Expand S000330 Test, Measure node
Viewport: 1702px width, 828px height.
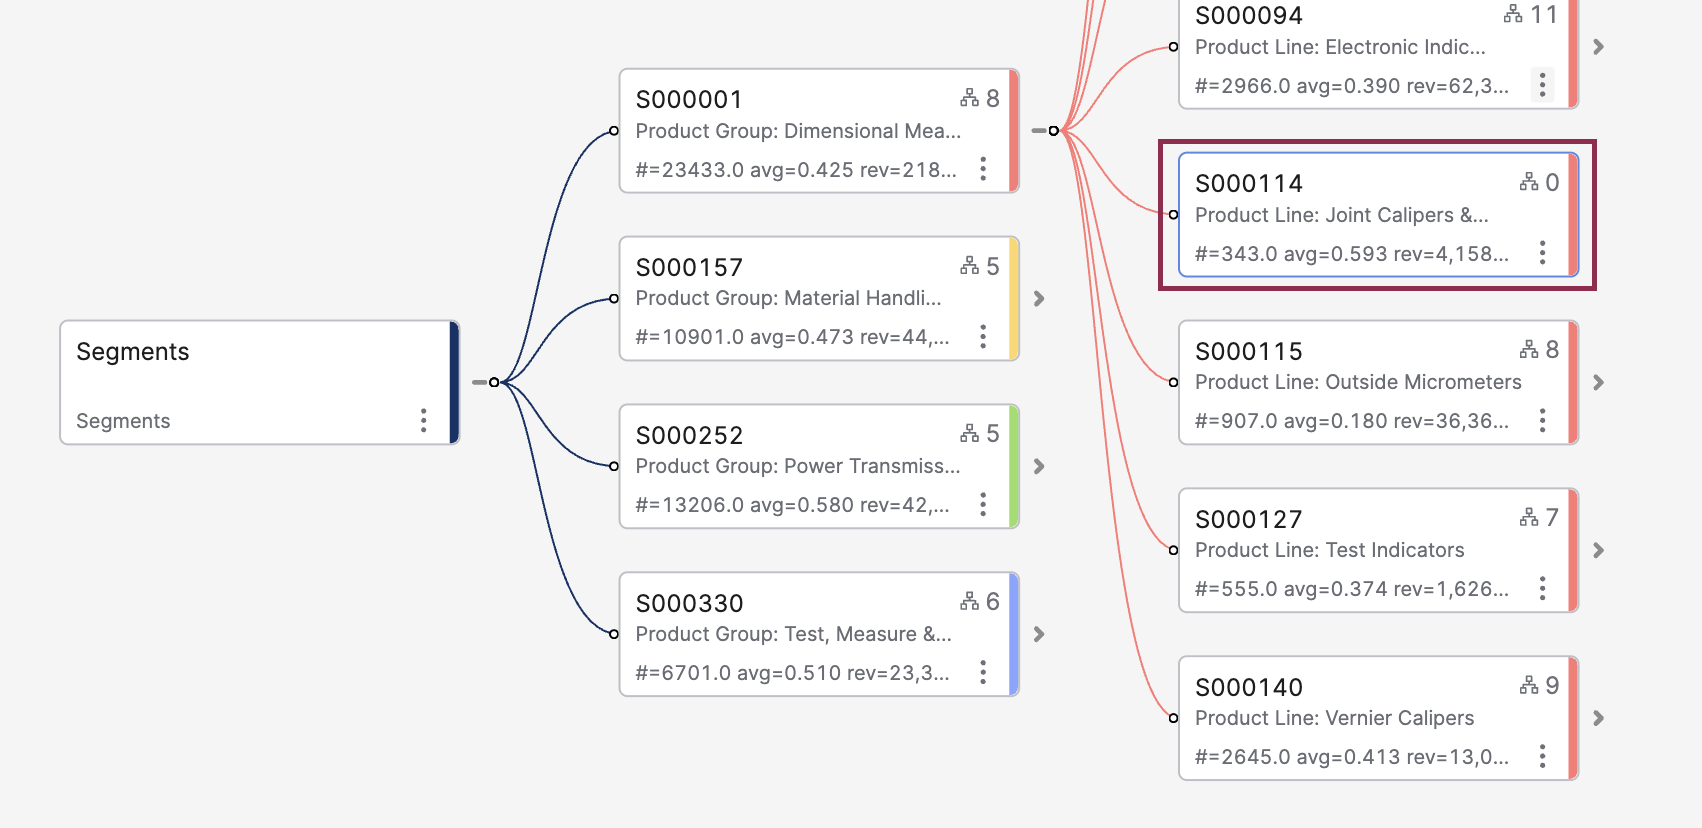coord(1039,634)
